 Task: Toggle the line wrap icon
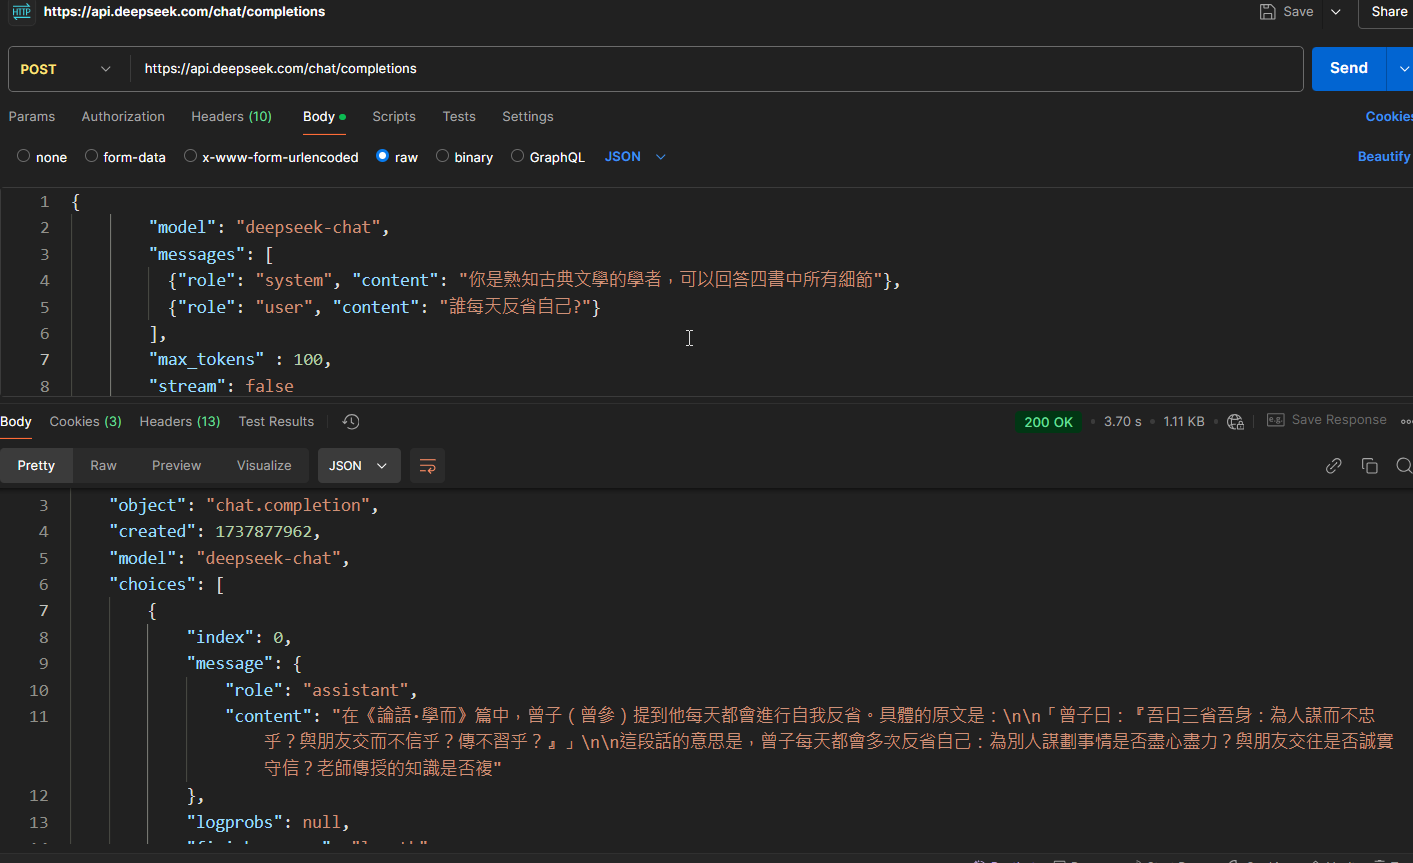427,466
